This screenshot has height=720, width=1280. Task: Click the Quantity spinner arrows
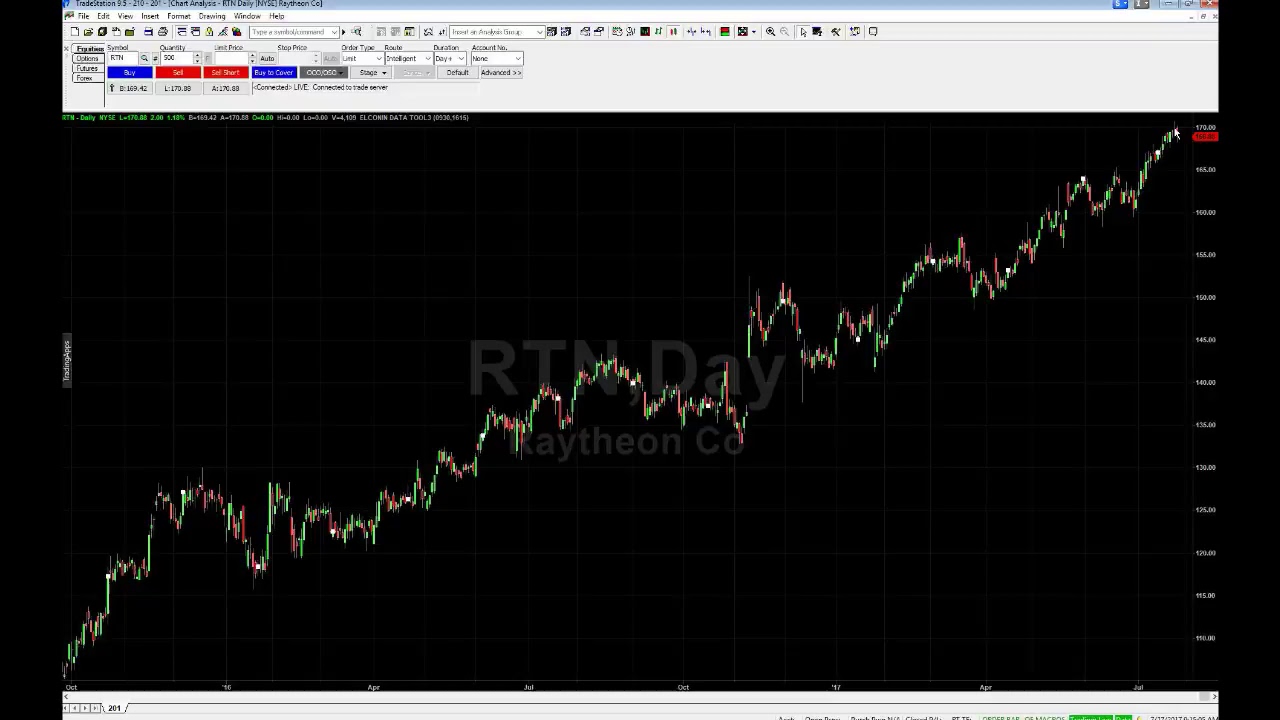(197, 58)
